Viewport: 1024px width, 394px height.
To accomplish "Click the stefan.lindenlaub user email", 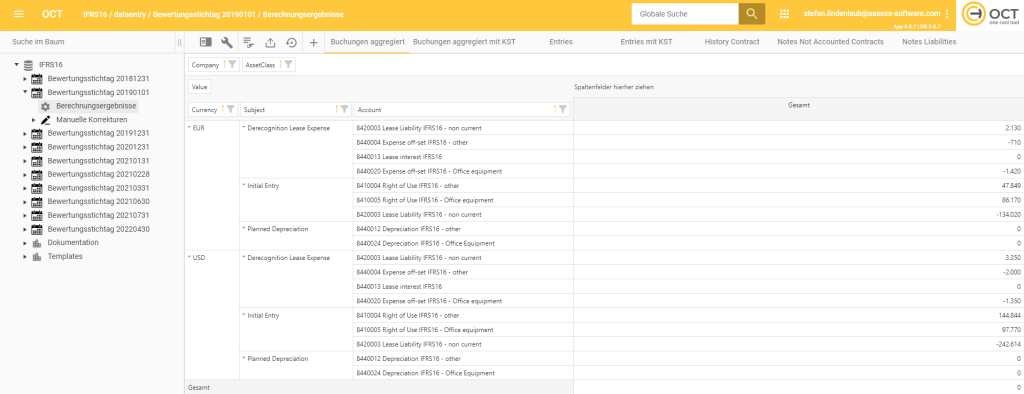I will coord(872,13).
